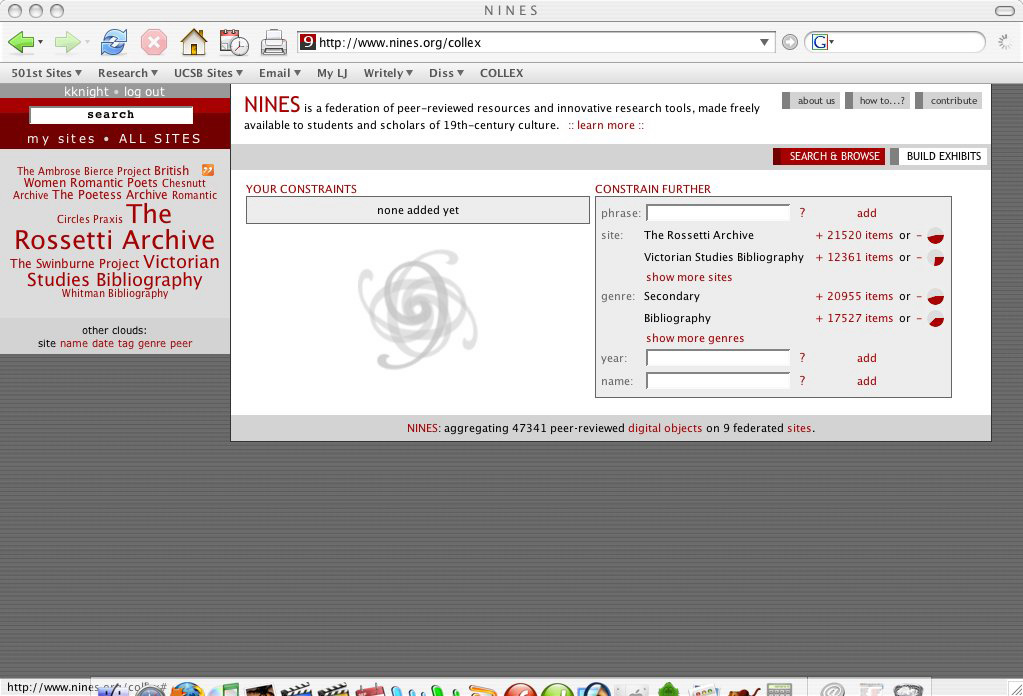Add the '+ 21520 items' Rossetti Archive constraint
The image size is (1023, 696).
click(x=854, y=235)
